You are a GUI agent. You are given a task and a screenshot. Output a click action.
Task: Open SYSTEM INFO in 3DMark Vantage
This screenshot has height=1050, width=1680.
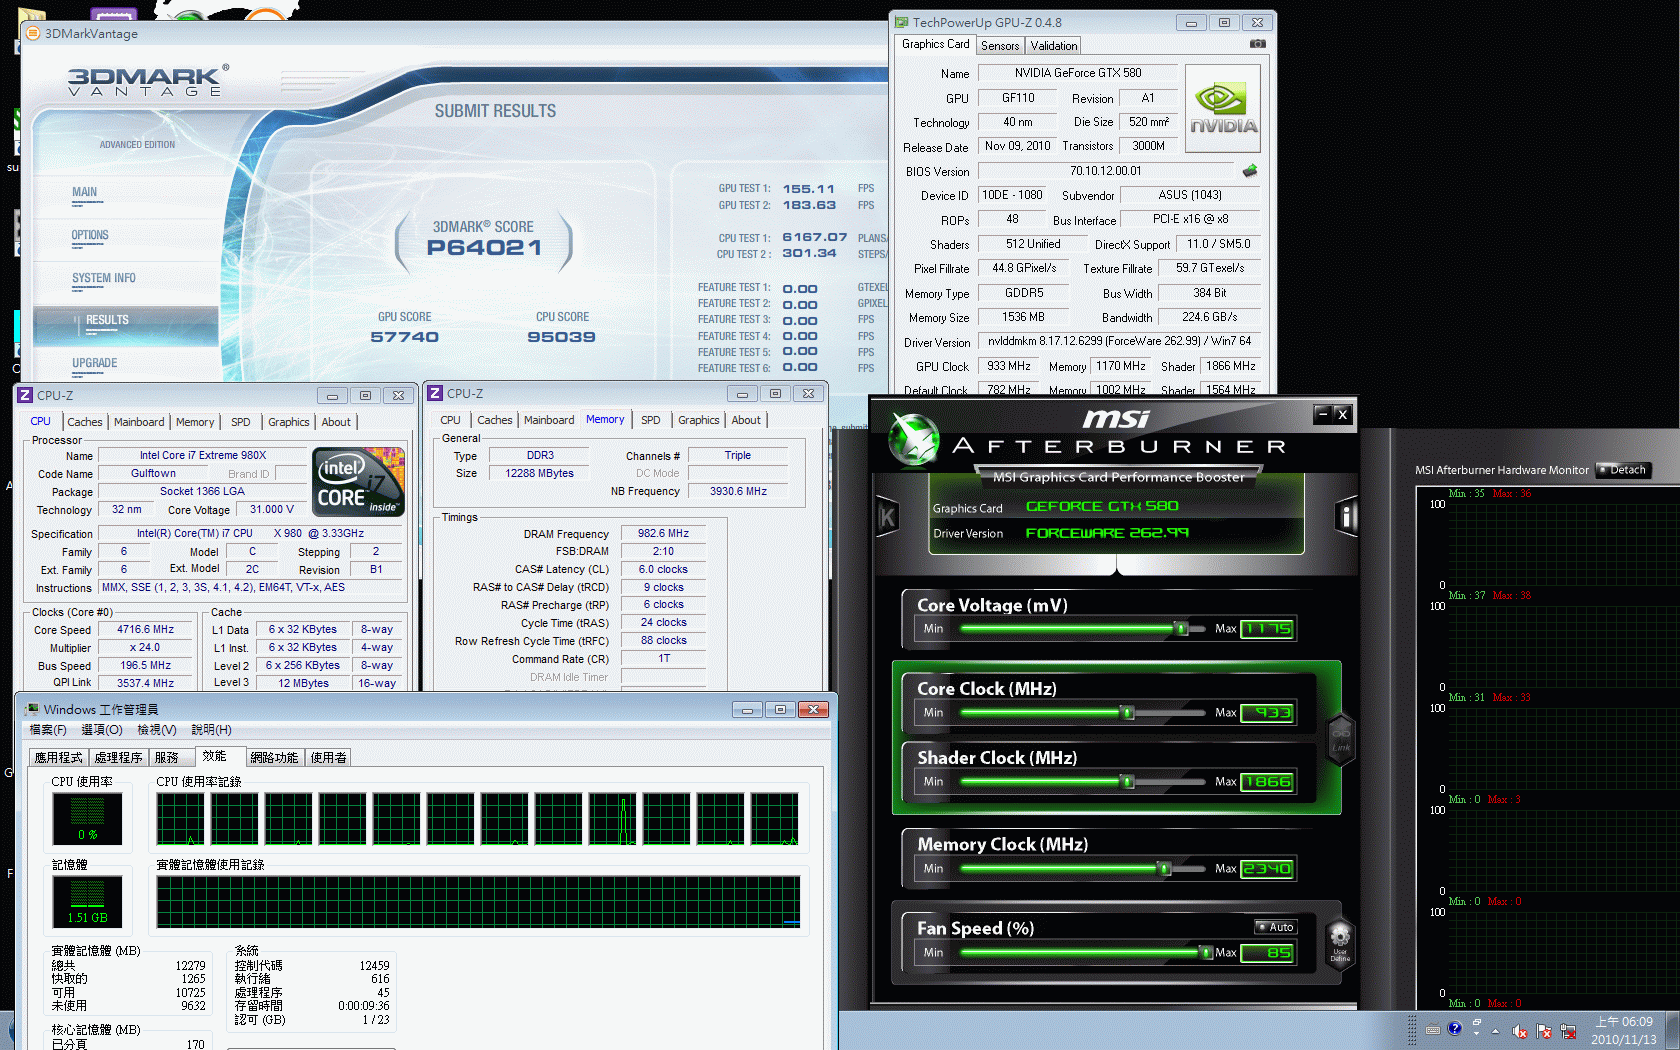click(104, 279)
